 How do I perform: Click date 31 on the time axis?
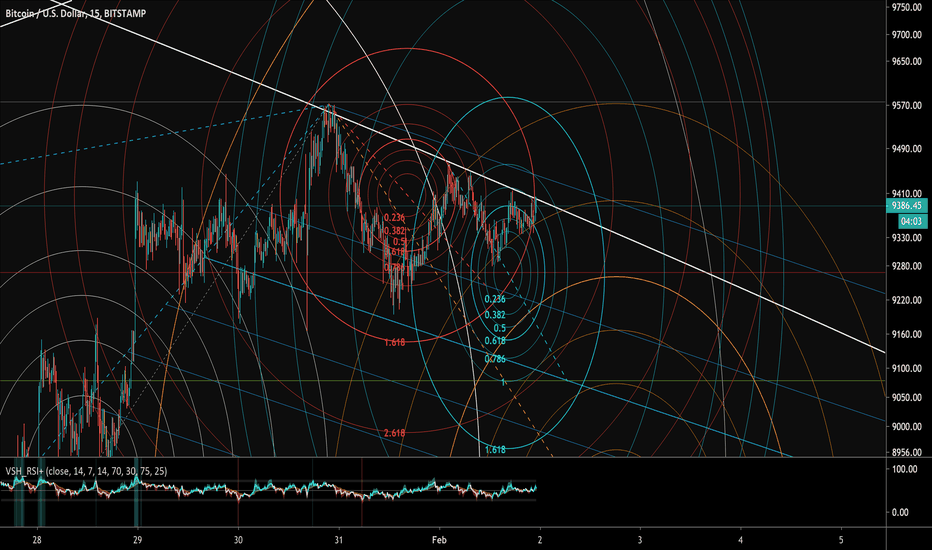339,540
